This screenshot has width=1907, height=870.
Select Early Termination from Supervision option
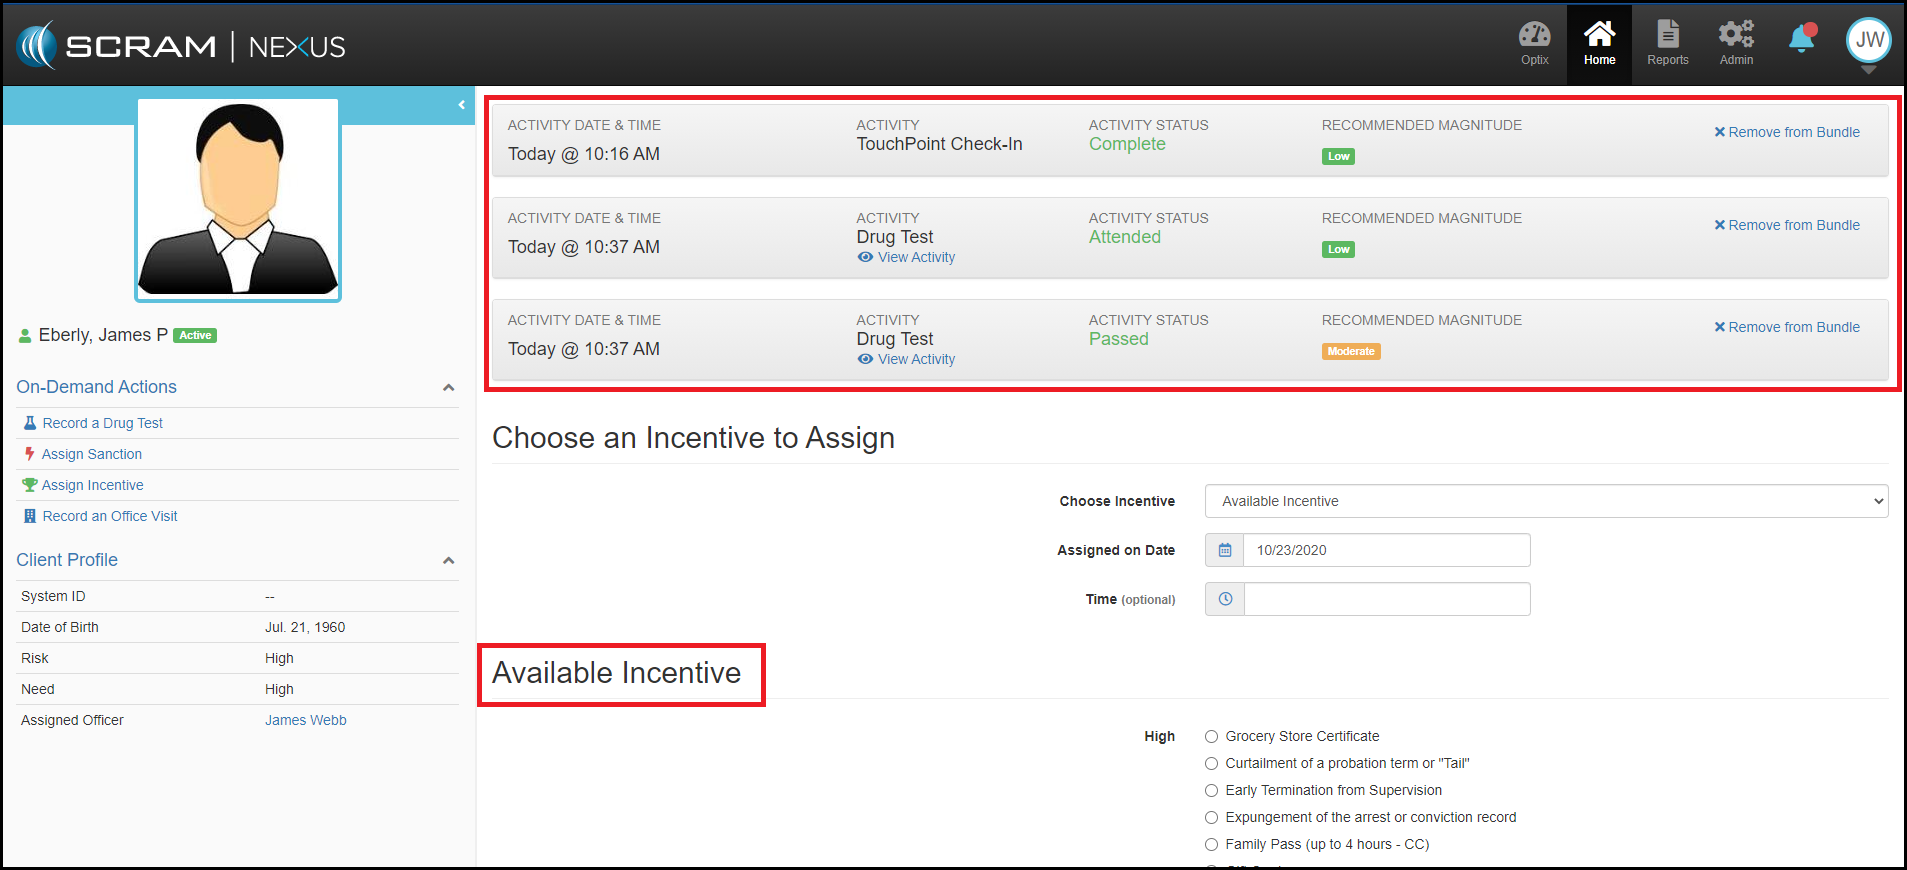coord(1212,790)
